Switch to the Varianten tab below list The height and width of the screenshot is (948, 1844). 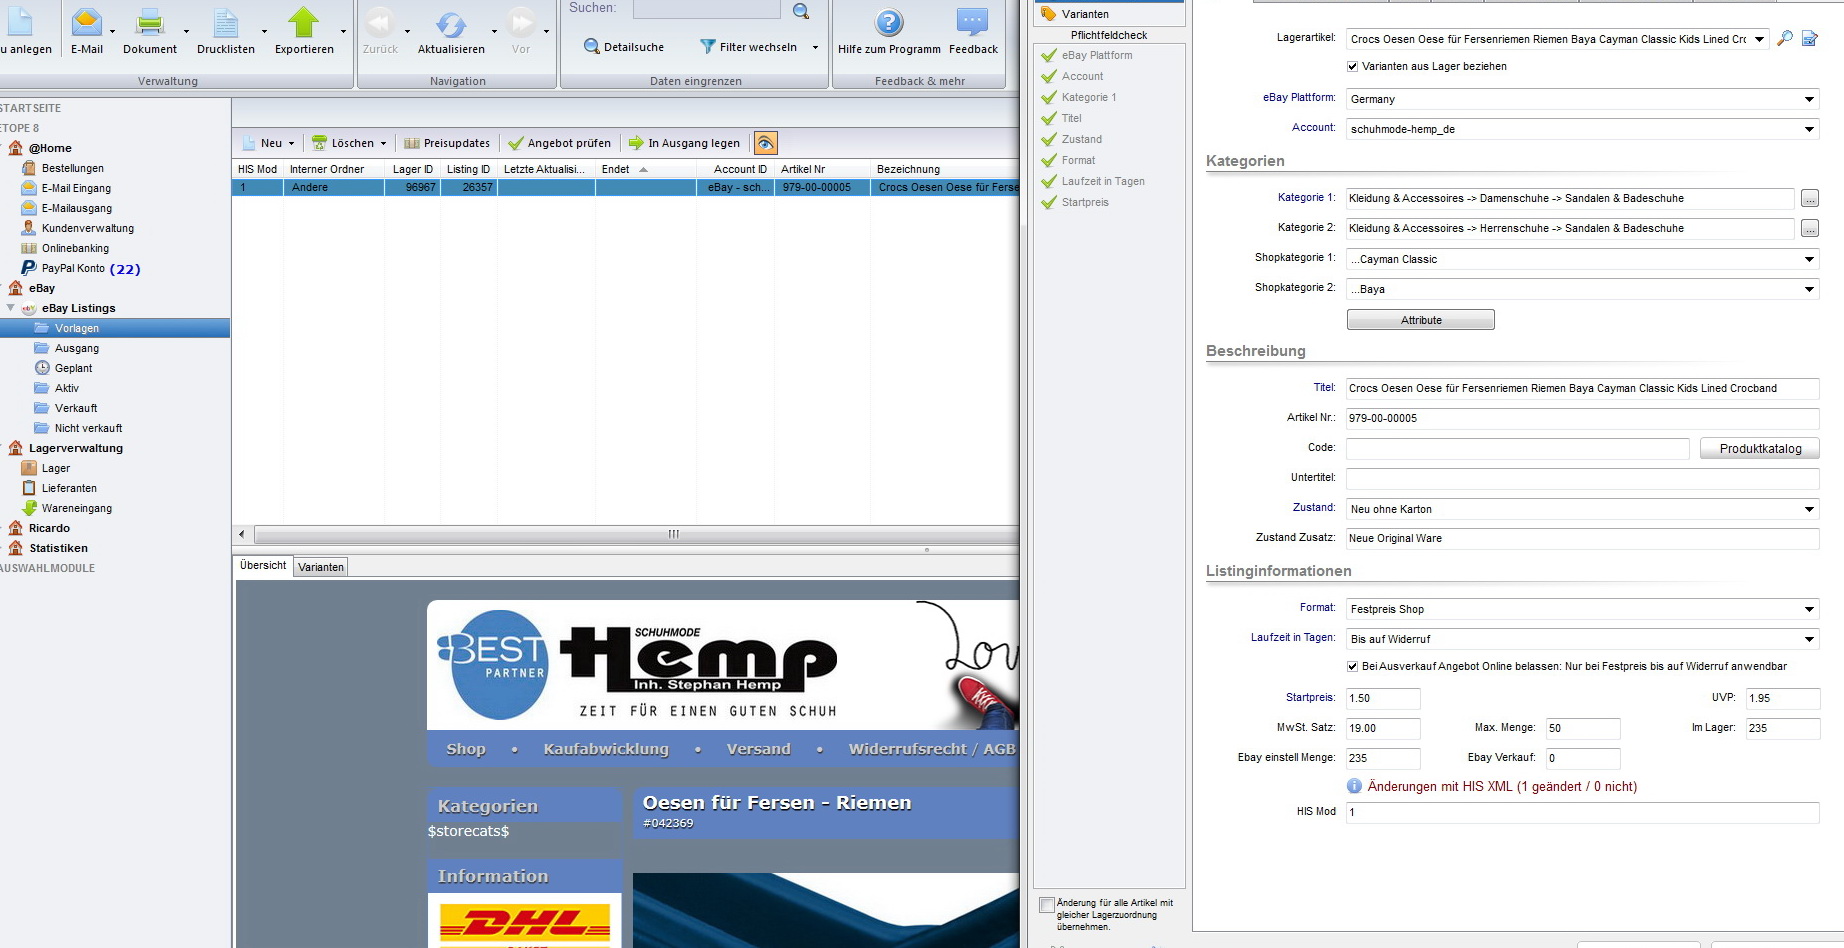pos(321,567)
